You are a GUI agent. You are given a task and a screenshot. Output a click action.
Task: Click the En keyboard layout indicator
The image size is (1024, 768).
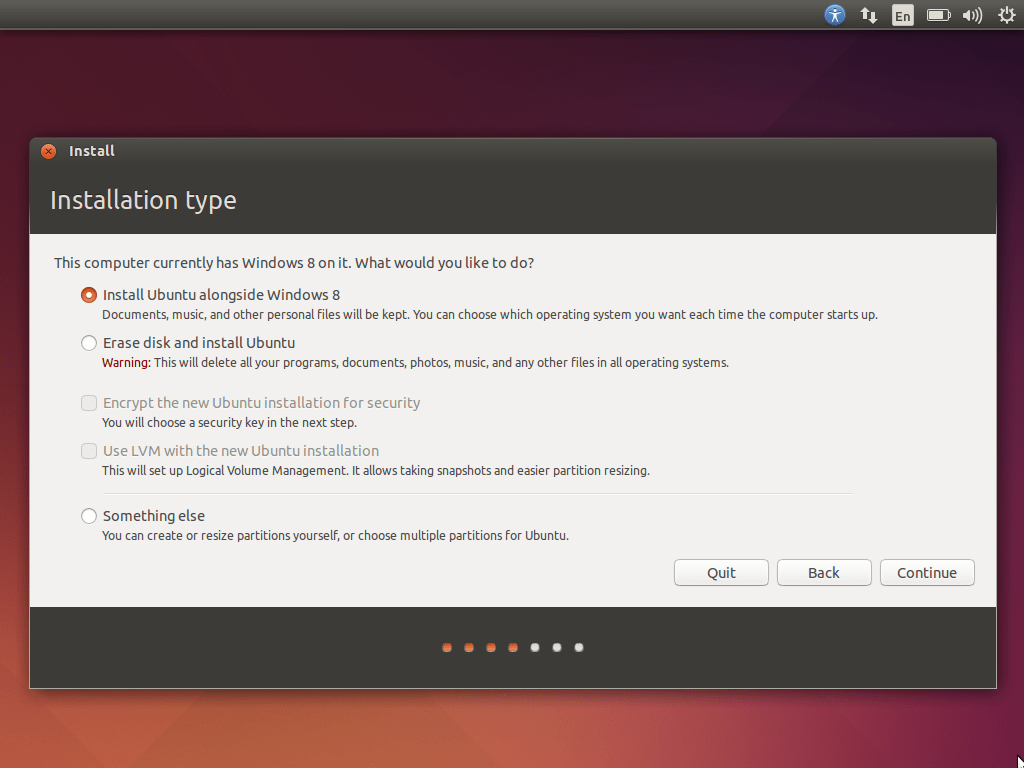coord(902,14)
